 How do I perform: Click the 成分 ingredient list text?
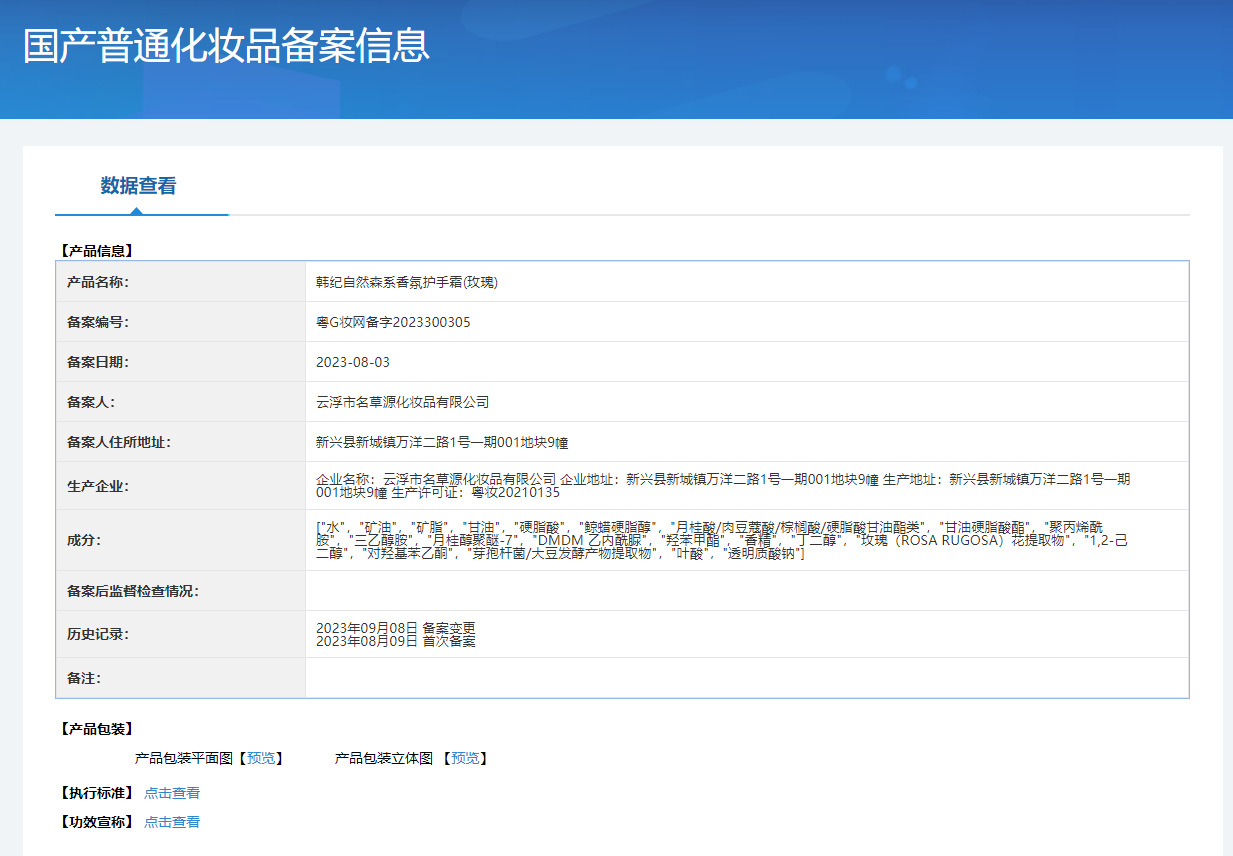722,540
